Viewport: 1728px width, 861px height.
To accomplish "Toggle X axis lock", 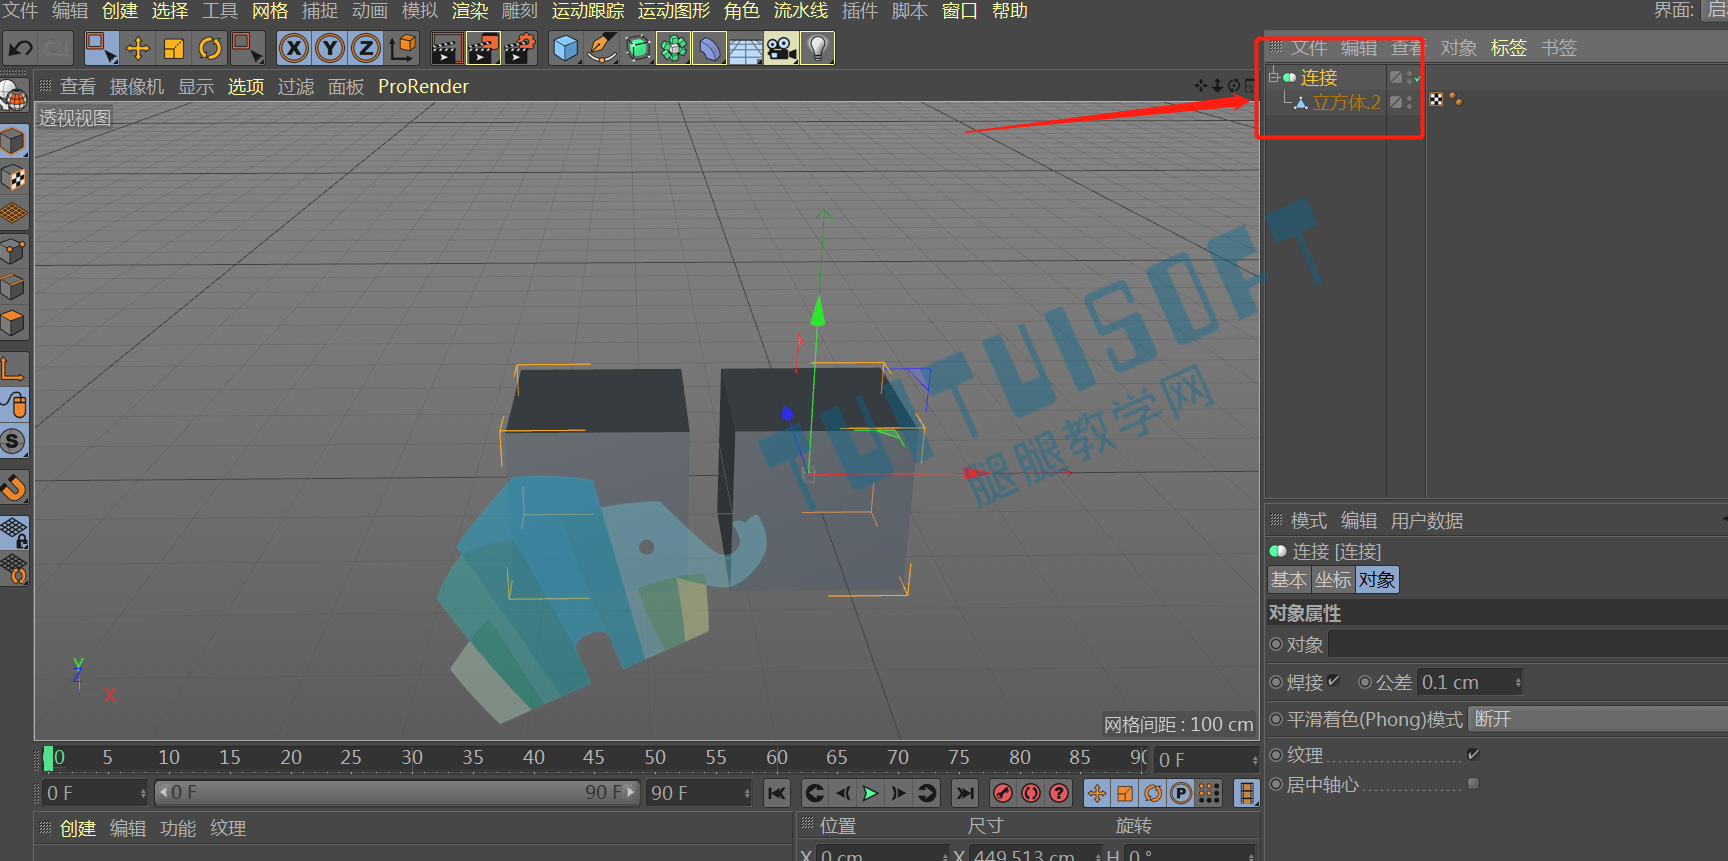I will pos(294,48).
